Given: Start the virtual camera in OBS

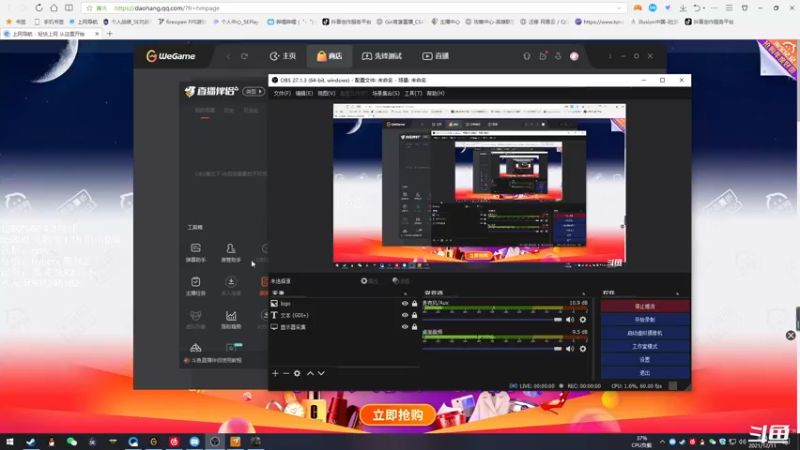Looking at the screenshot, I should 645,333.
